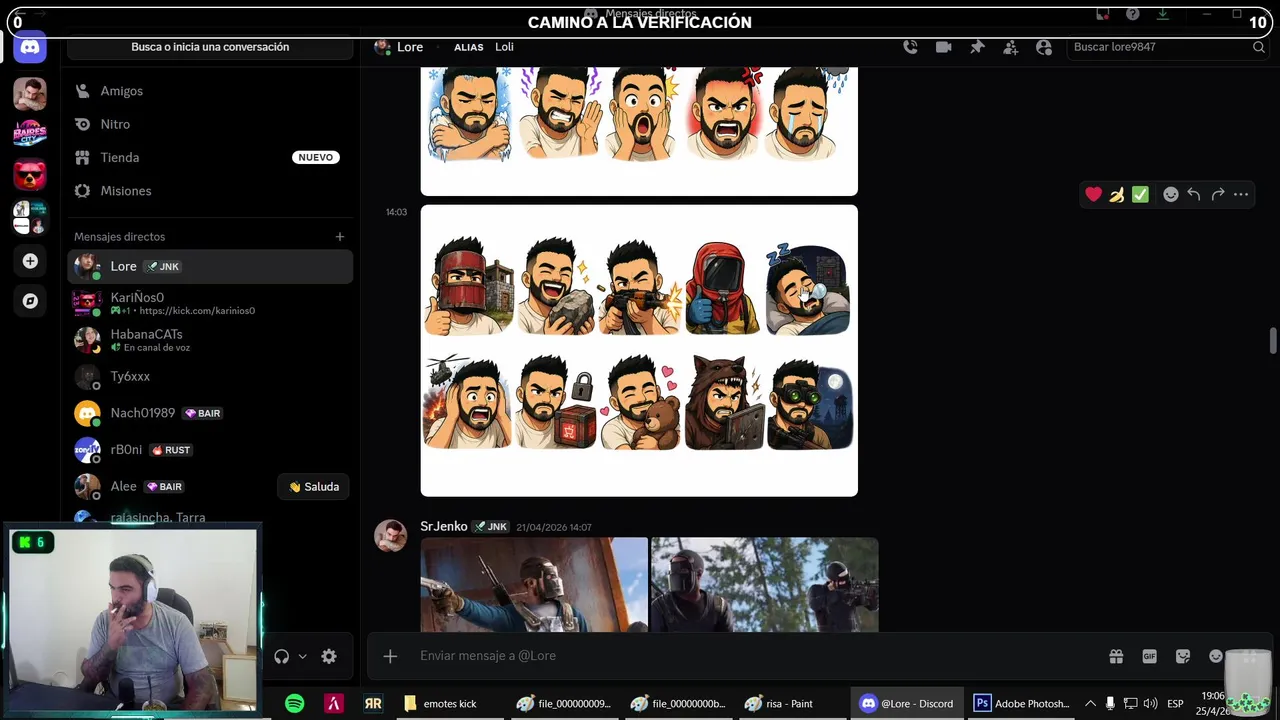Open the add reaction smiley picker
Image resolution: width=1280 pixels, height=720 pixels.
1170,194
